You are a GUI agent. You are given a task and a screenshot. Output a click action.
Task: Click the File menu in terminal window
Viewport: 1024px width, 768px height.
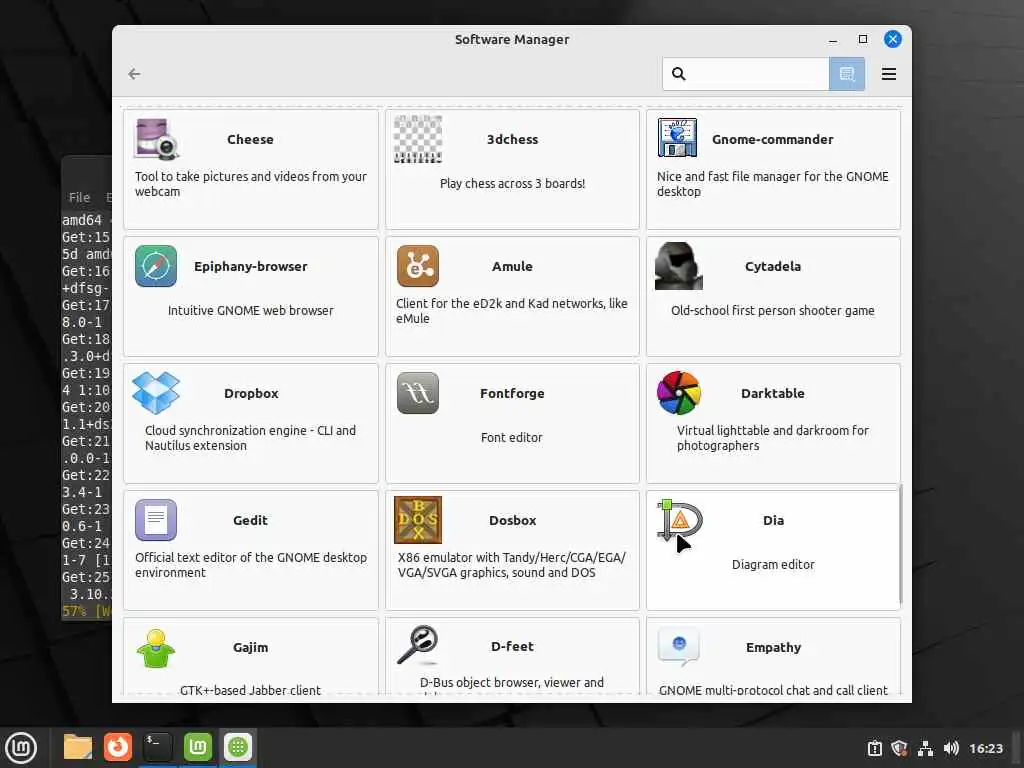tap(80, 197)
